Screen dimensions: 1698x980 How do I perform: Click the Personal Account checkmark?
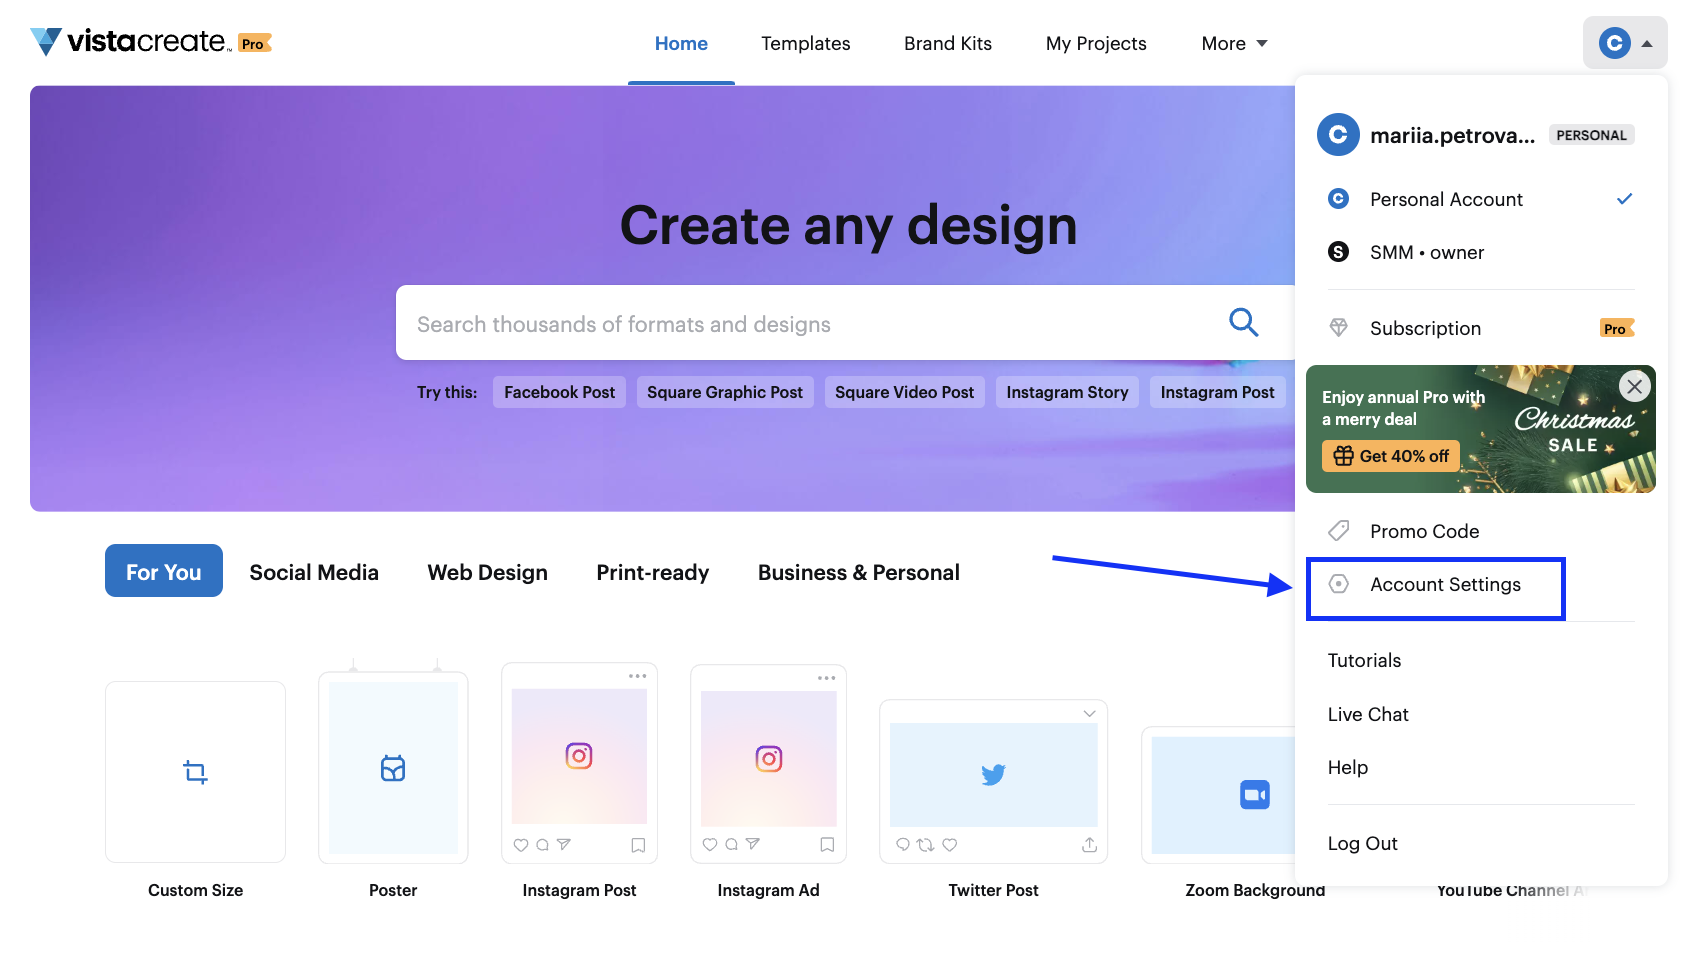pos(1624,199)
